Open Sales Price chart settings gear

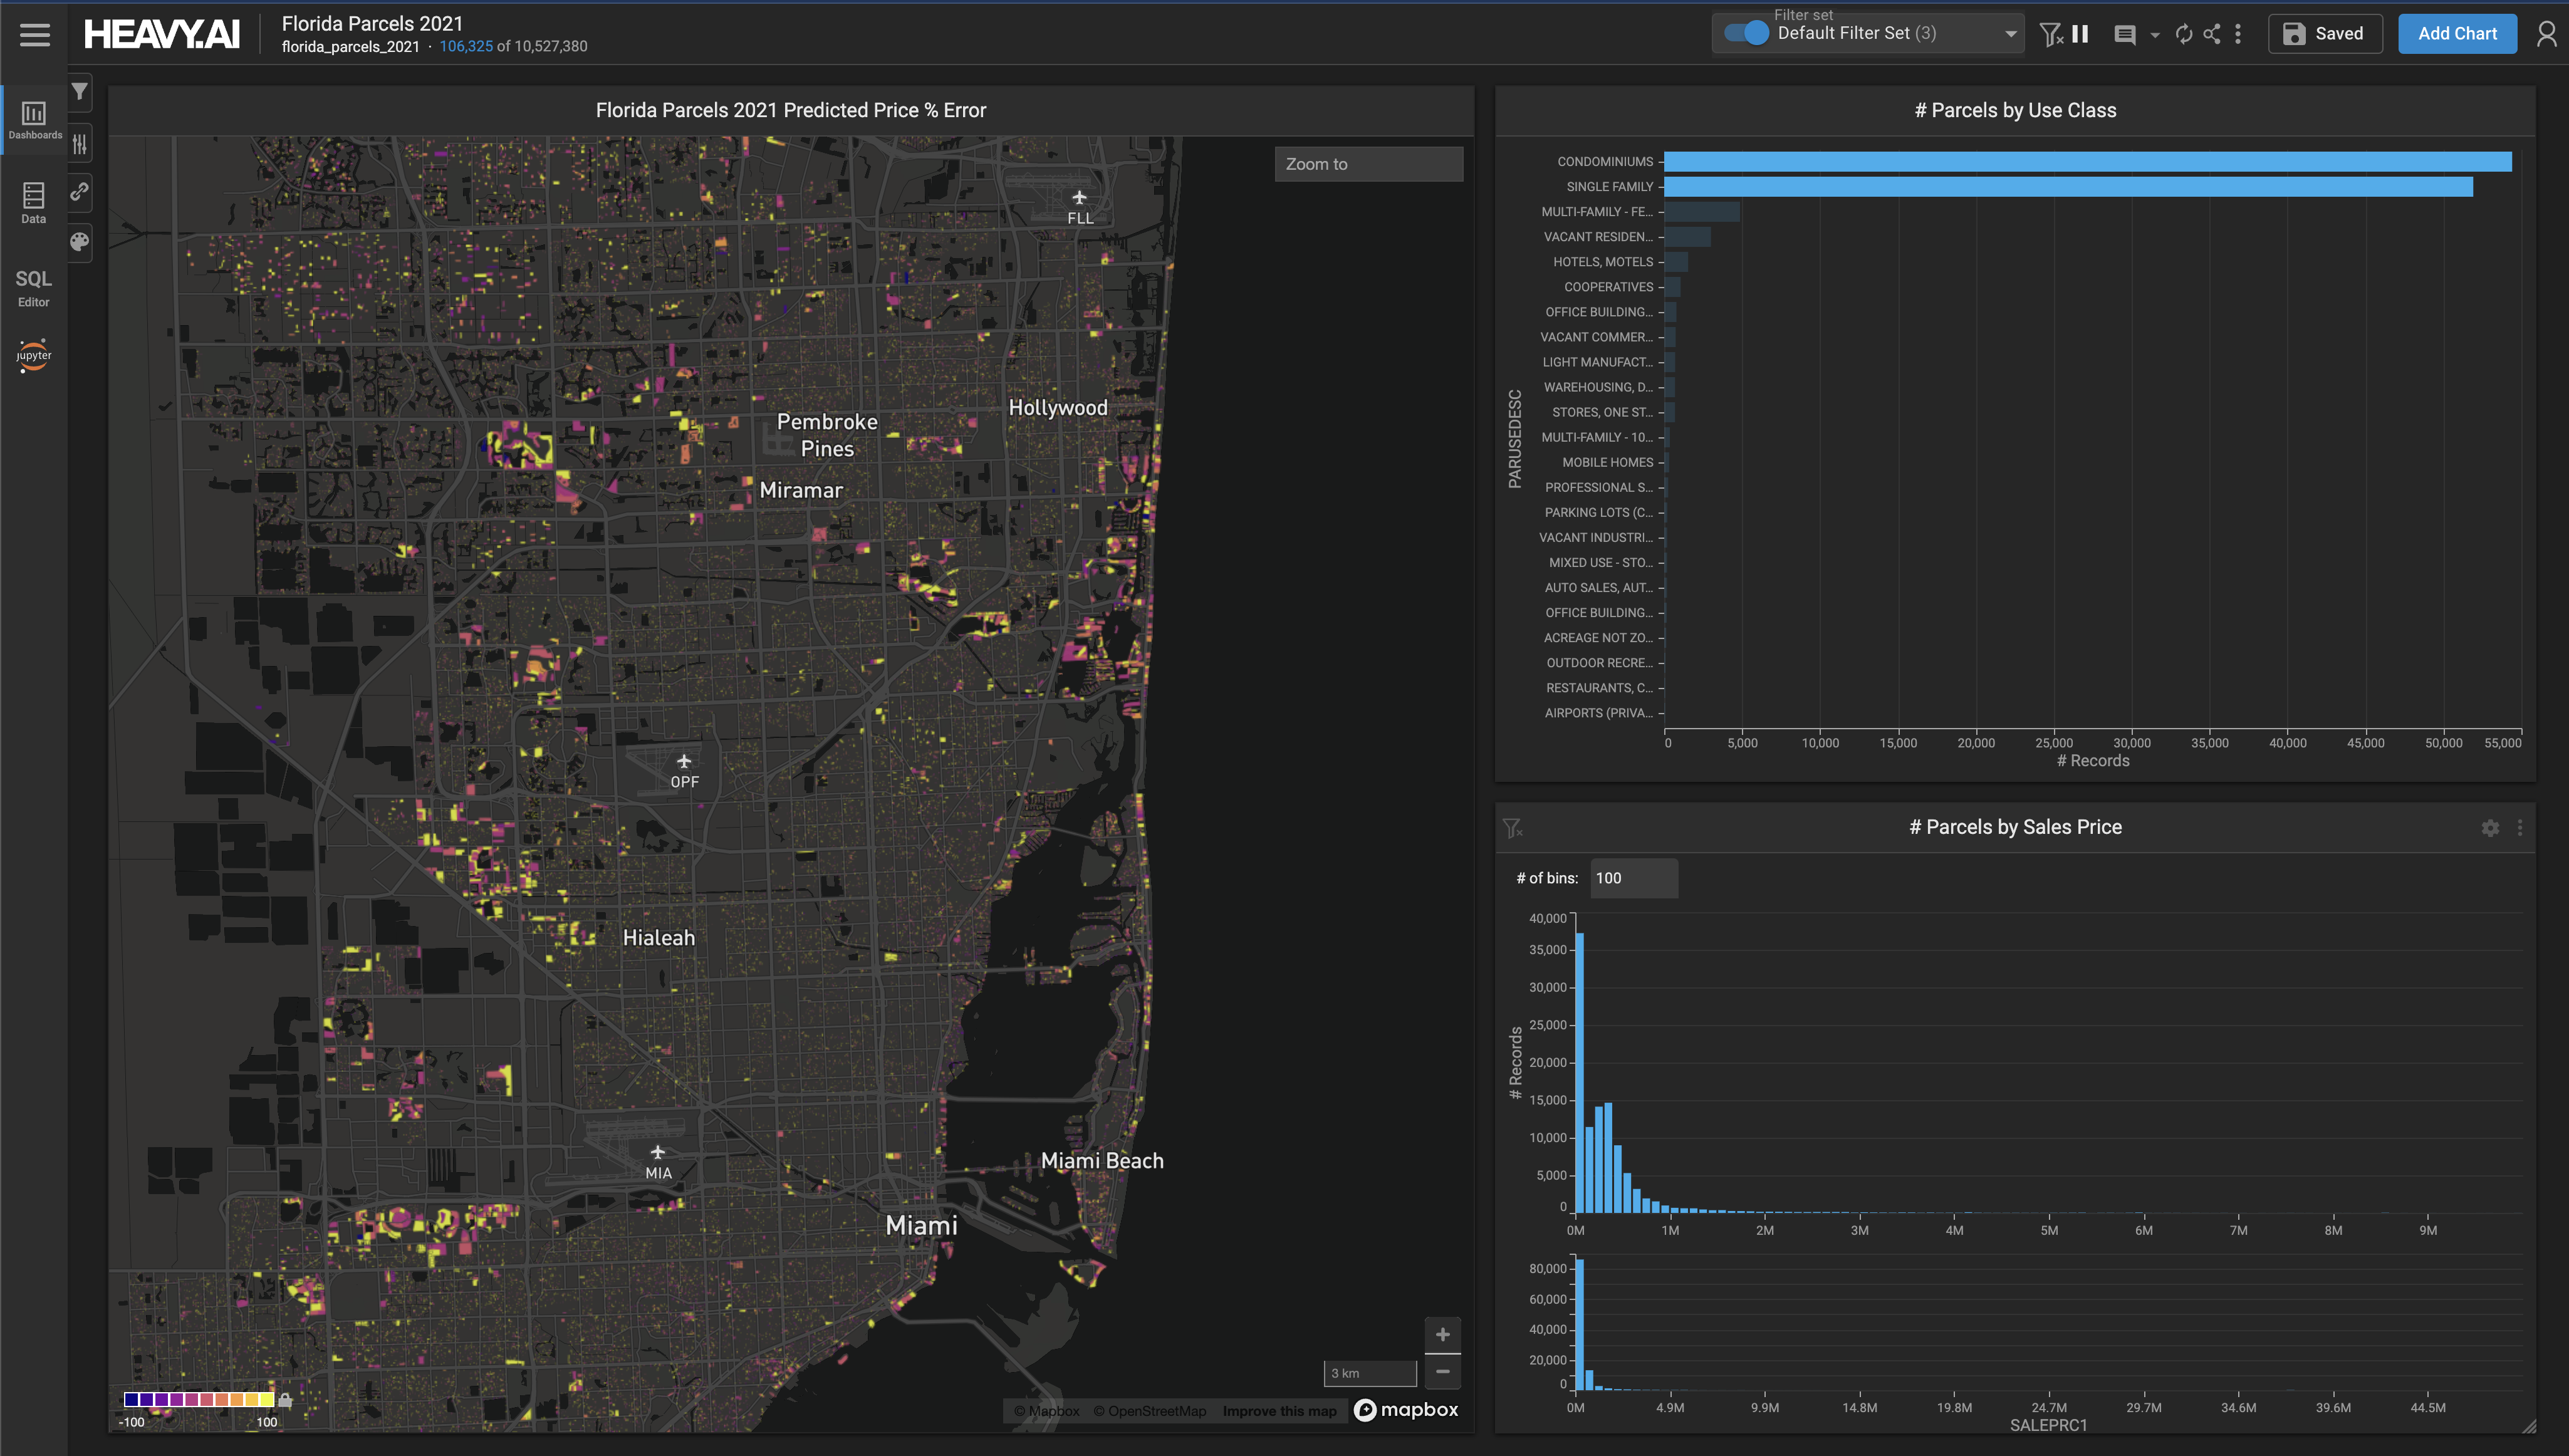coord(2490,828)
